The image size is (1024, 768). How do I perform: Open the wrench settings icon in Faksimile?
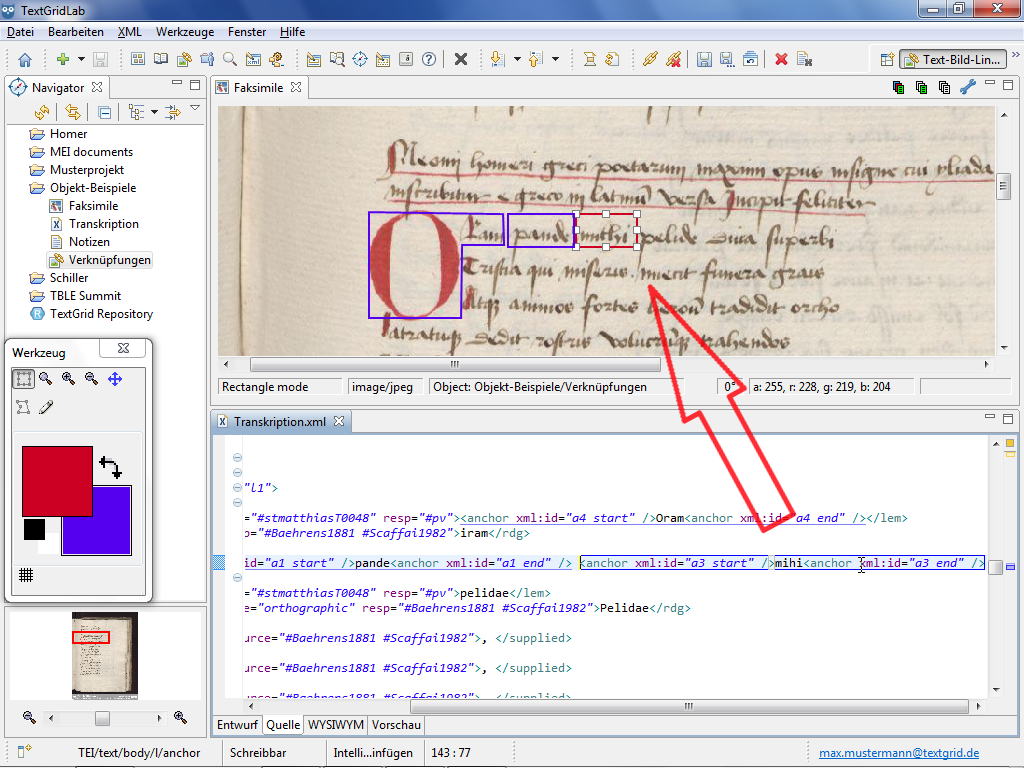(967, 87)
